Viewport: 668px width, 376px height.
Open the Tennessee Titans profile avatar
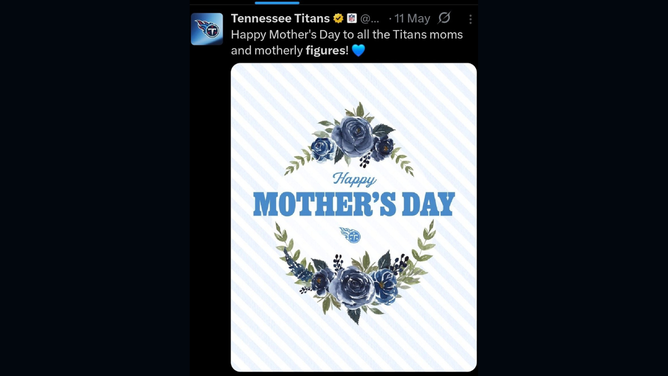(207, 29)
